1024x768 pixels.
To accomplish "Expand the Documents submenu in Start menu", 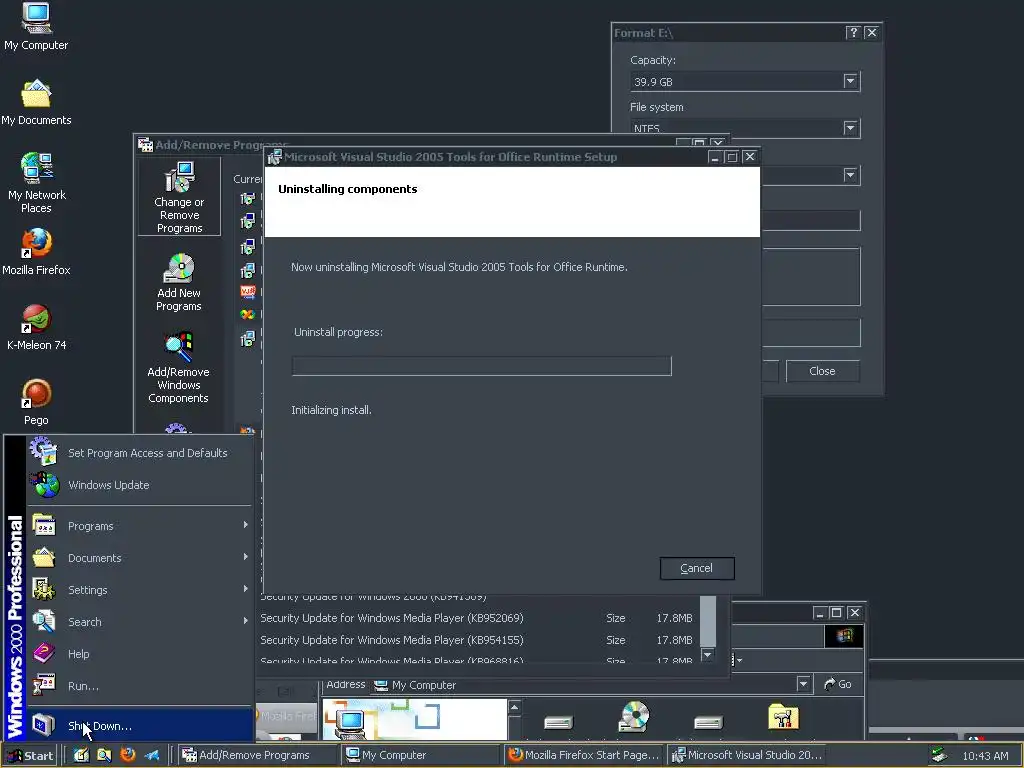I will tap(140, 558).
